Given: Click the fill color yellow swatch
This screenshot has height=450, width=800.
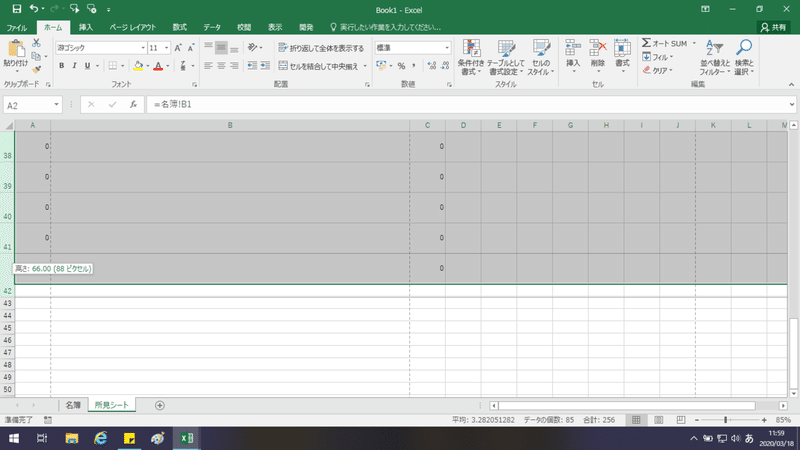Looking at the screenshot, I should 138,66.
